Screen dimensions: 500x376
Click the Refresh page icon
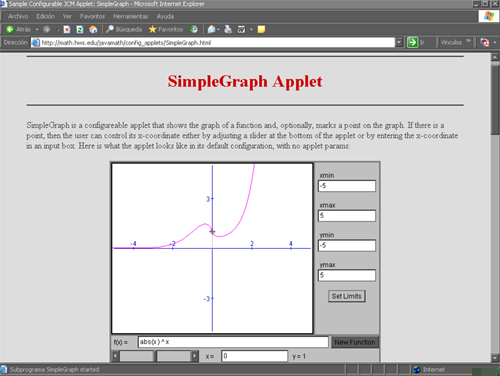pos(80,29)
